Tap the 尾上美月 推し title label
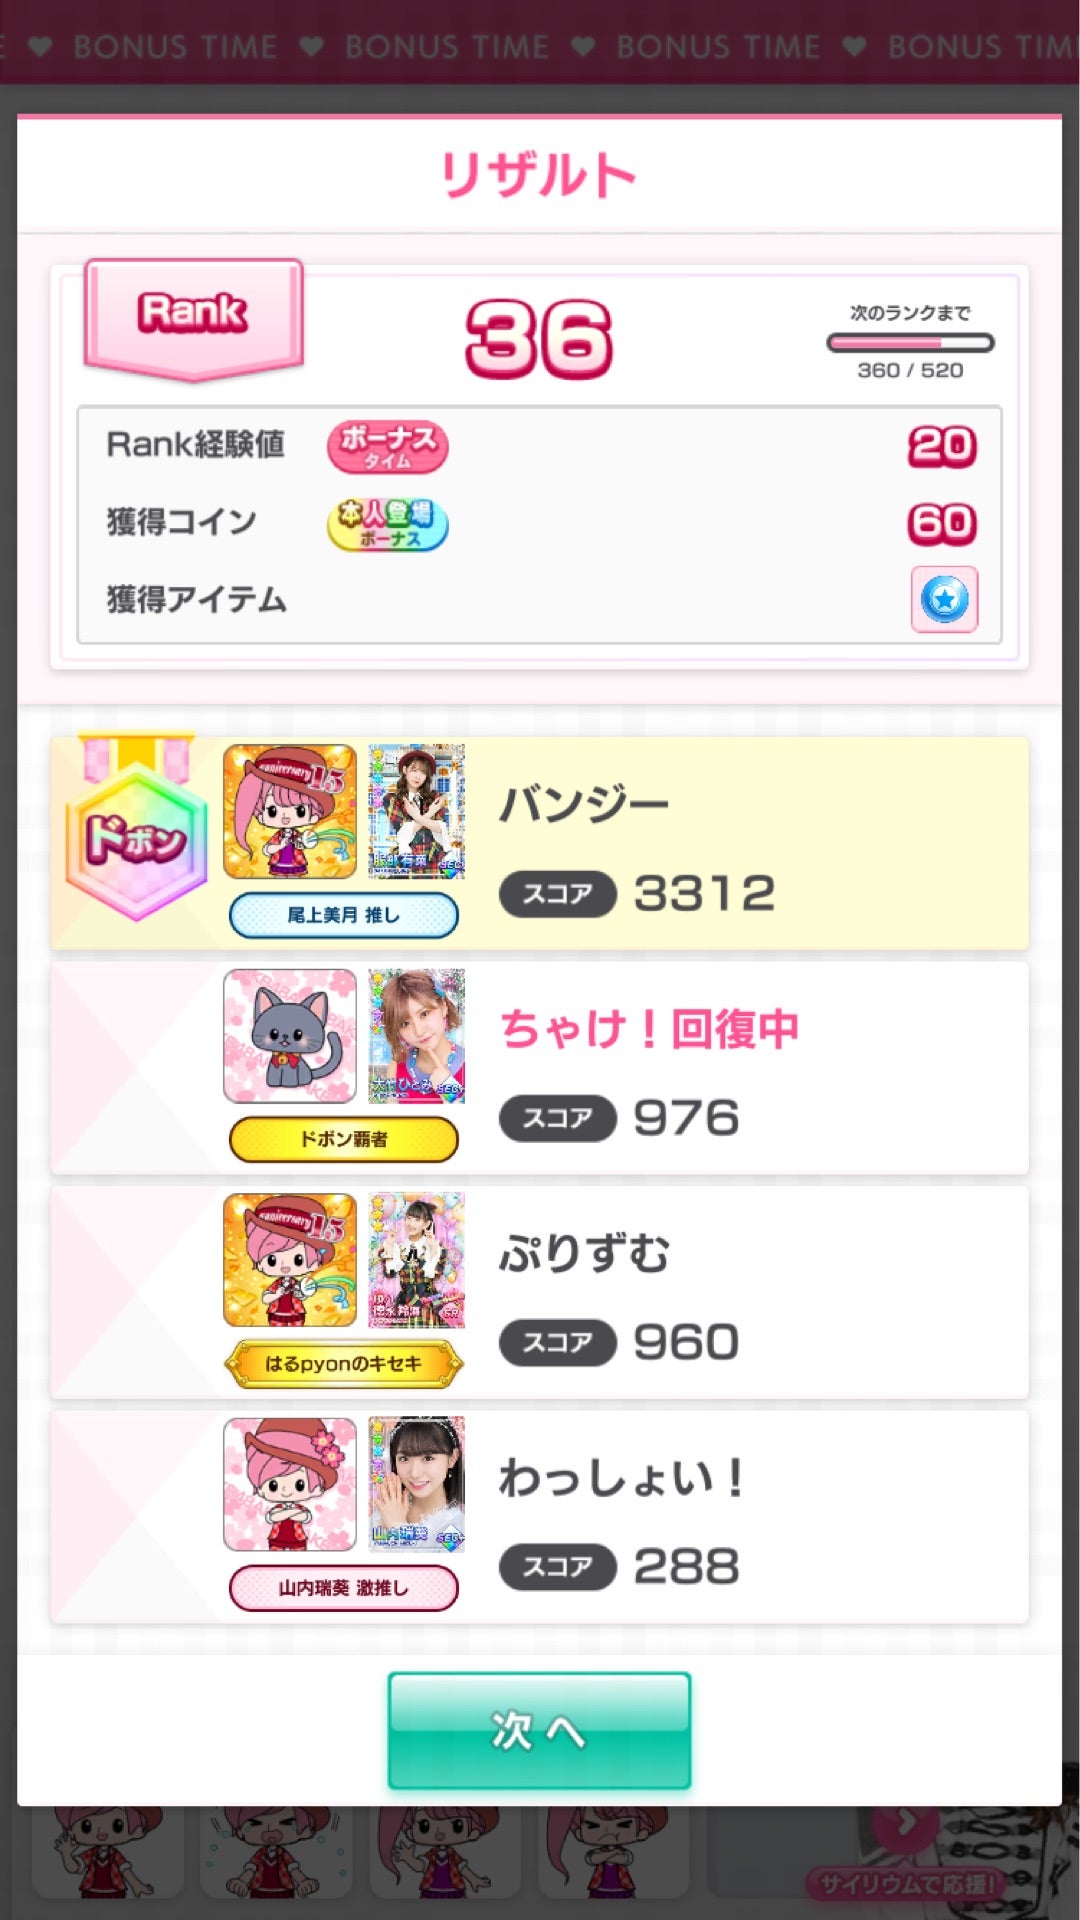Viewport: 1080px width, 1920px height. [x=344, y=915]
